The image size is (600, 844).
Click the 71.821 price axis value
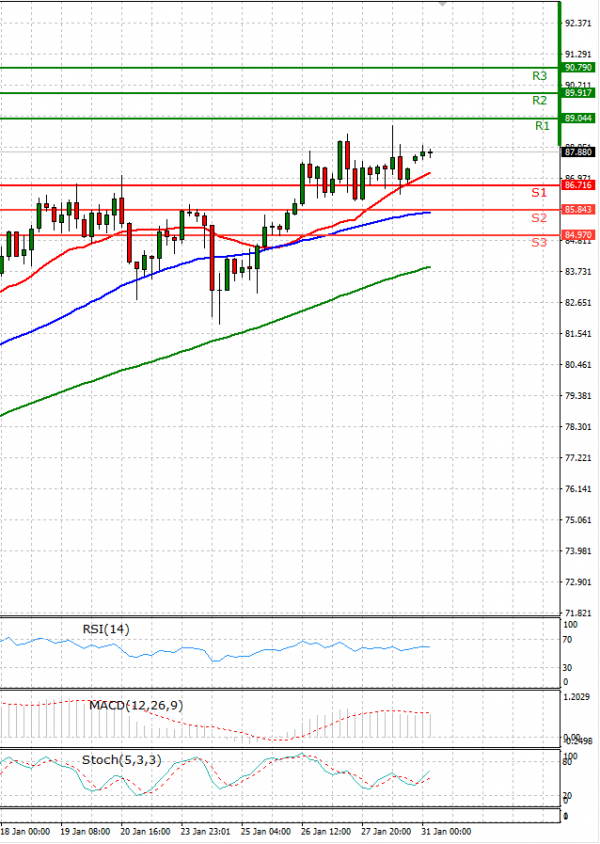(x=578, y=613)
